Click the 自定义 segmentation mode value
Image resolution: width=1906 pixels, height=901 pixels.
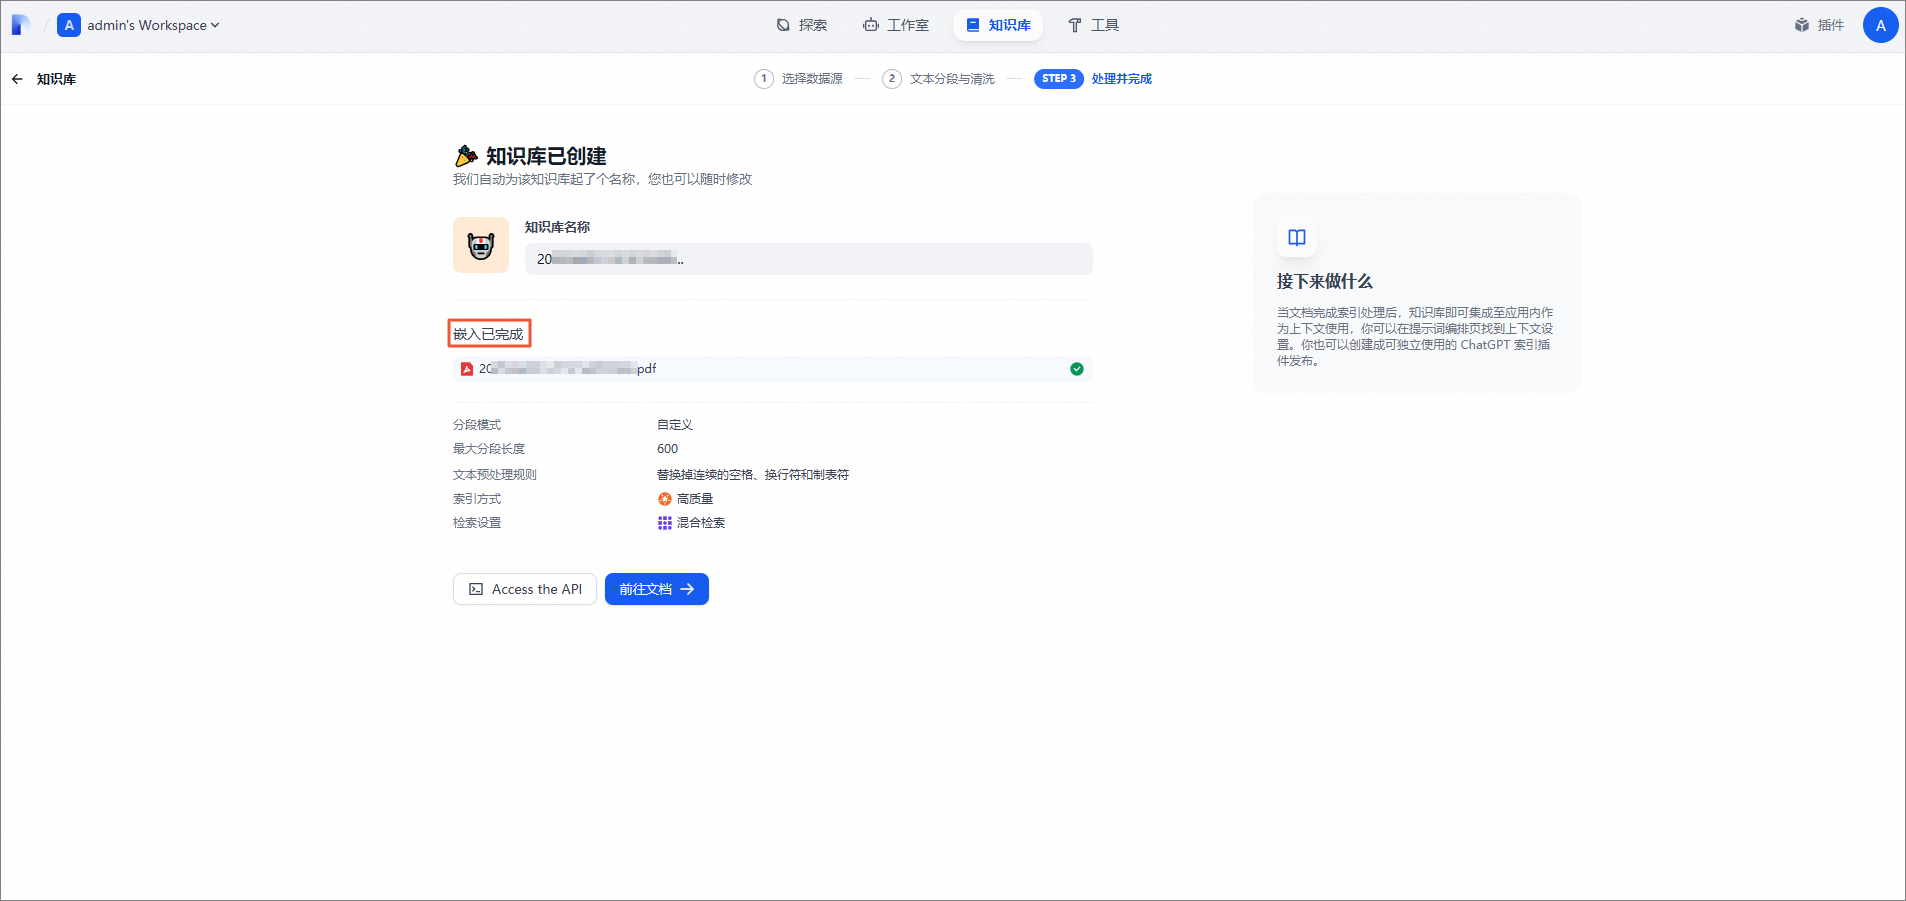pyautogui.click(x=675, y=425)
